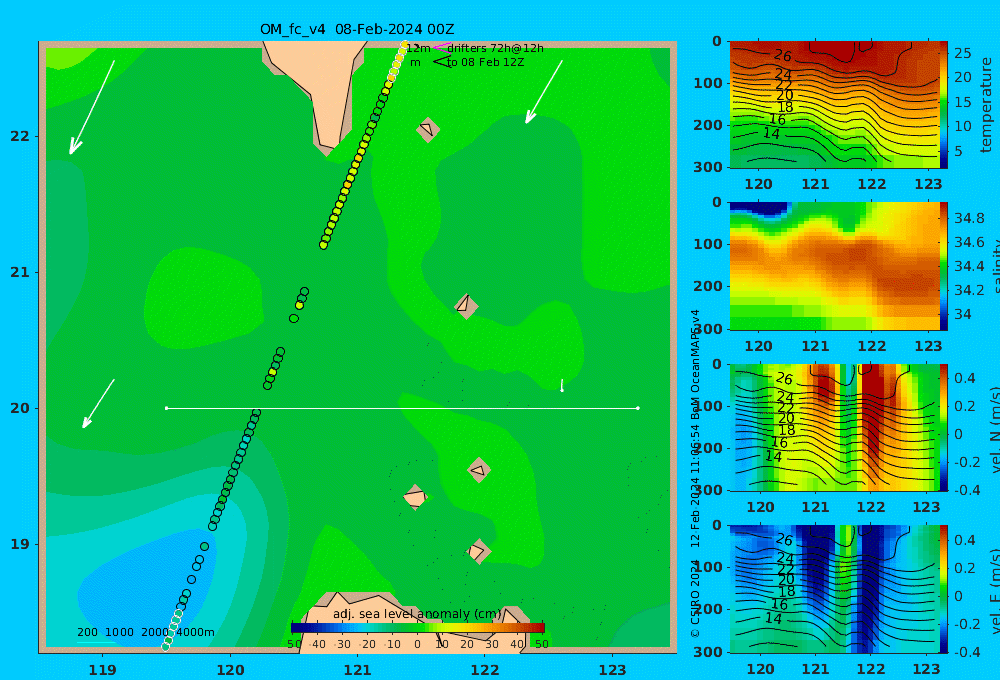Screen dimensions: 1000x680
Task: Click the '18' contour label in vel. N panel
Action: tap(787, 430)
